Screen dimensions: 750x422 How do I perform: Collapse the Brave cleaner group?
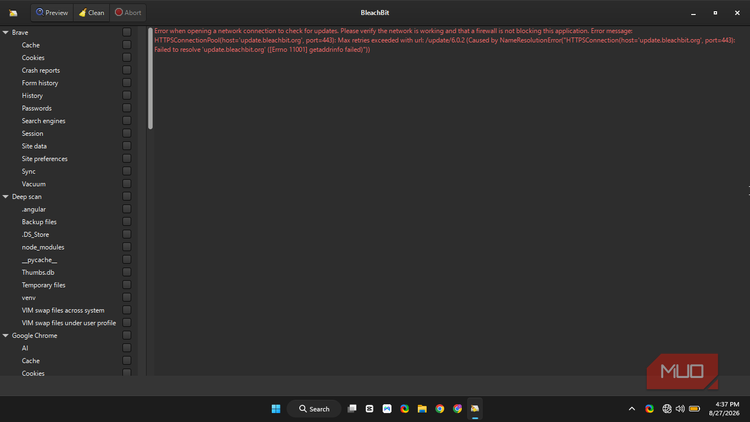tap(6, 33)
